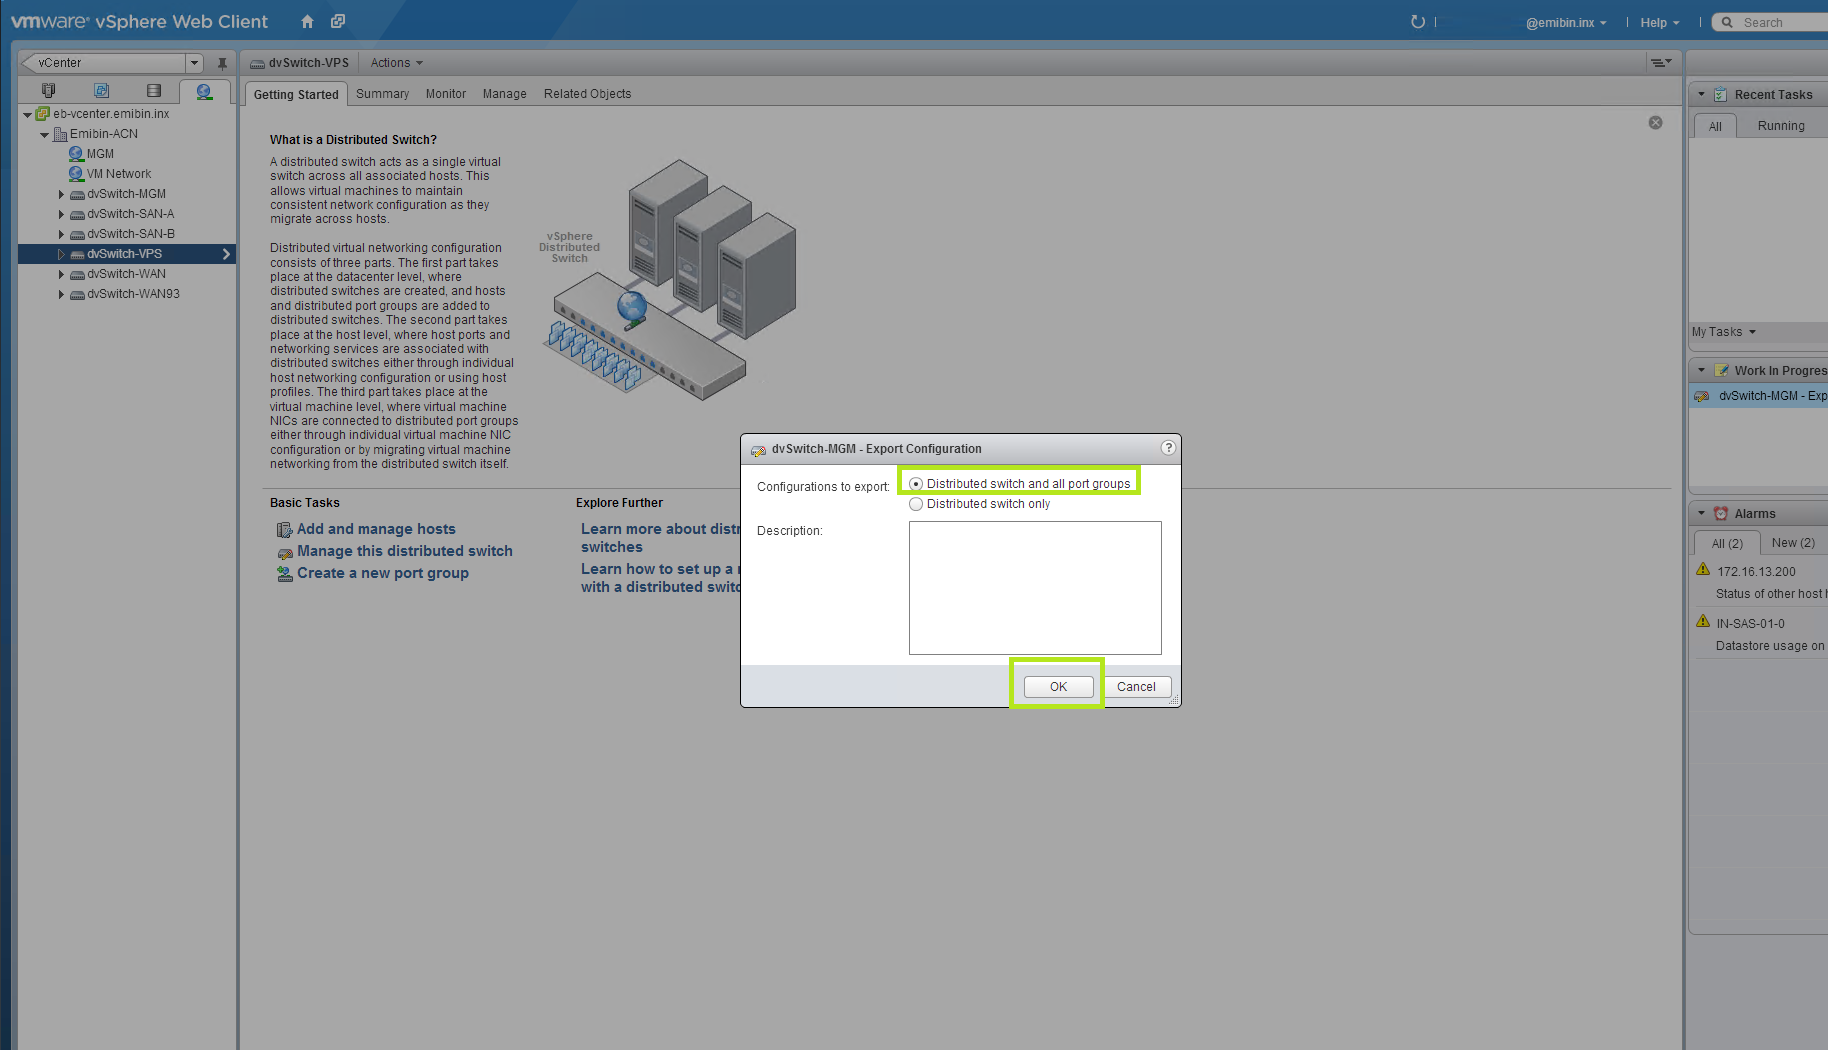Show All (2) alarms tab

[1727, 543]
